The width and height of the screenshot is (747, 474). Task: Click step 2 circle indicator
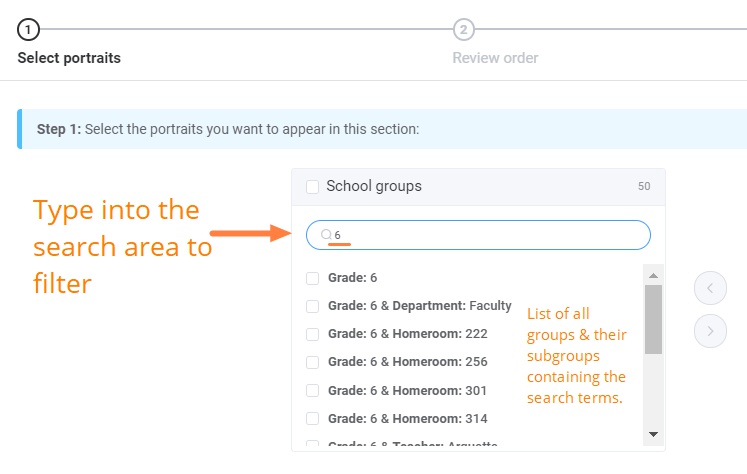[x=463, y=29]
